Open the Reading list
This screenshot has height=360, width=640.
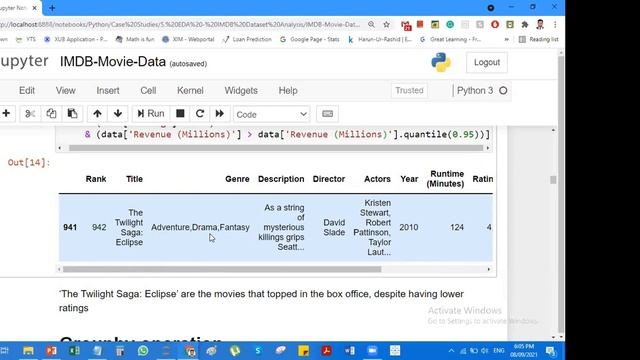[538, 39]
